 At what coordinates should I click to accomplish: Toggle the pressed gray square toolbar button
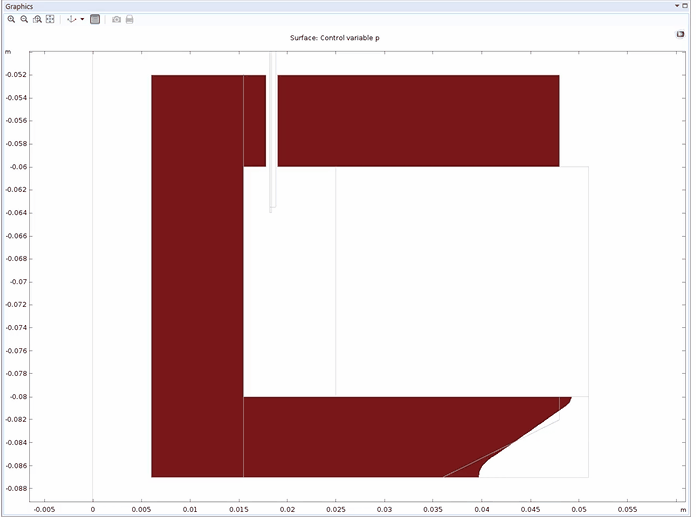tap(95, 19)
